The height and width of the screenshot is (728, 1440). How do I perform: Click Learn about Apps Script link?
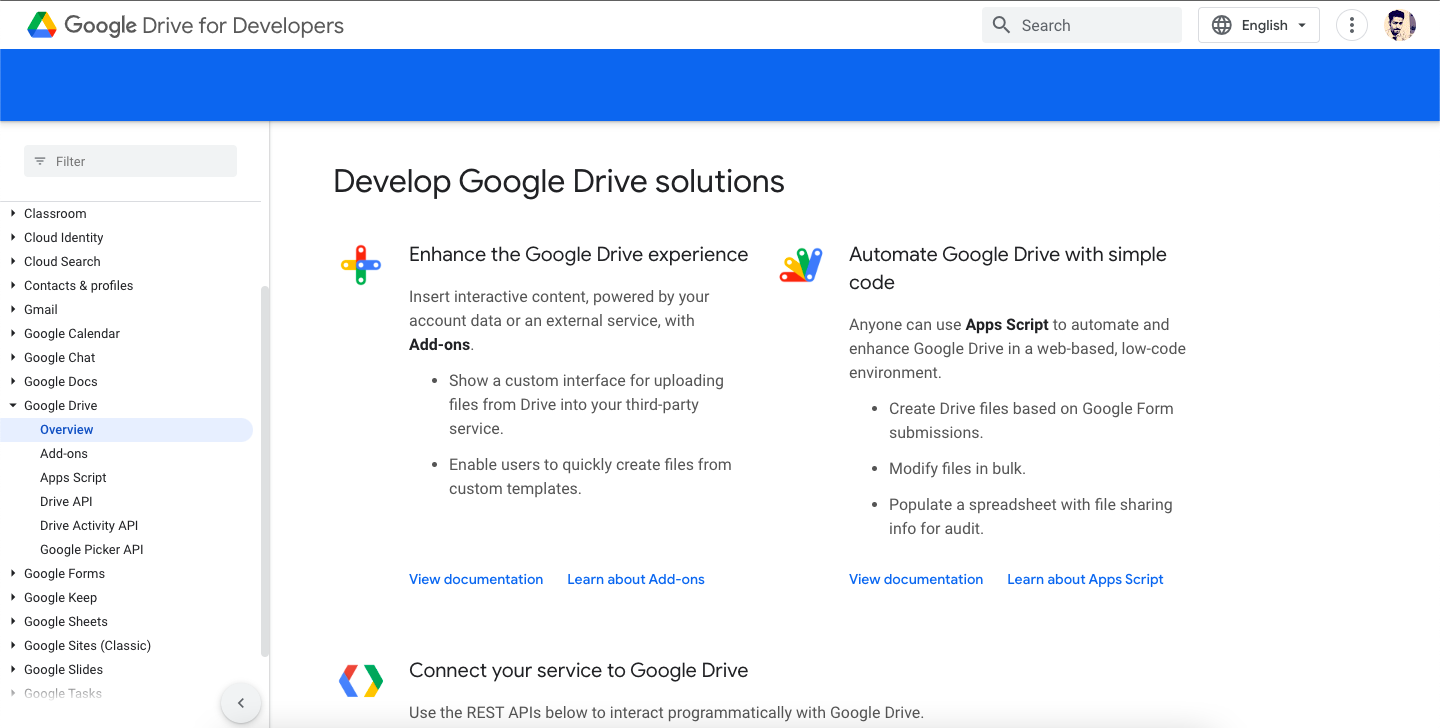pos(1085,579)
